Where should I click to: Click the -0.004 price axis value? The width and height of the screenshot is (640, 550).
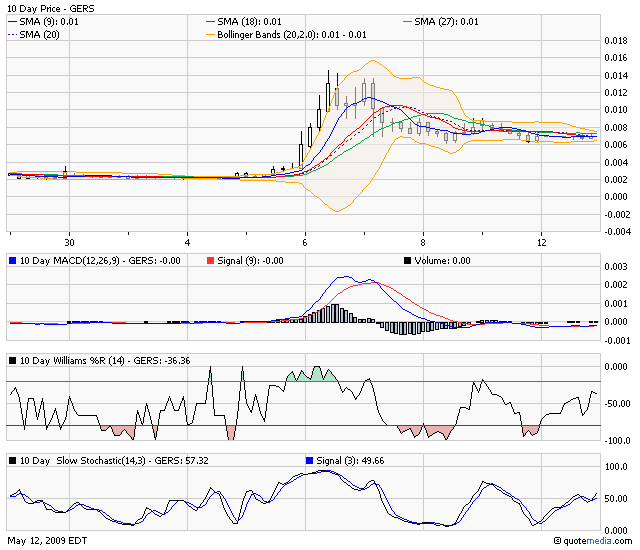pos(618,231)
